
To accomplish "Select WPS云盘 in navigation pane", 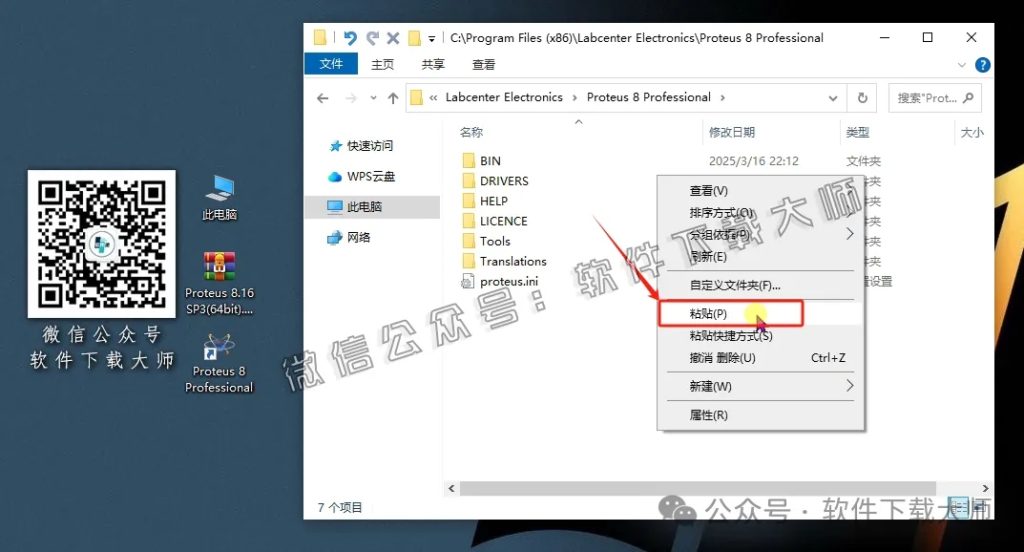I will point(371,176).
